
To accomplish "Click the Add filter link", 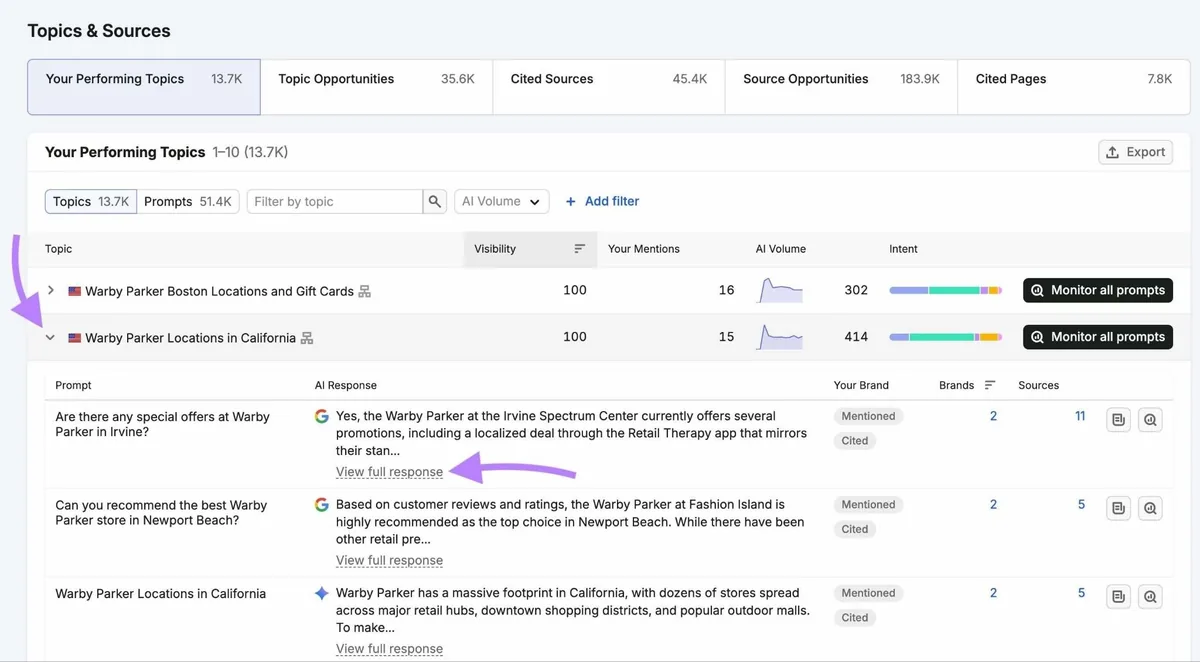I will click(x=602, y=201).
